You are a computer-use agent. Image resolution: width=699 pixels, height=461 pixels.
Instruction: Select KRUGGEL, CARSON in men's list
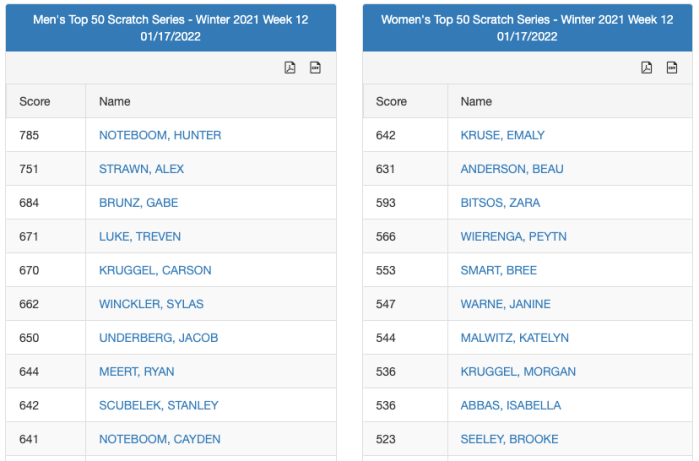(x=155, y=270)
